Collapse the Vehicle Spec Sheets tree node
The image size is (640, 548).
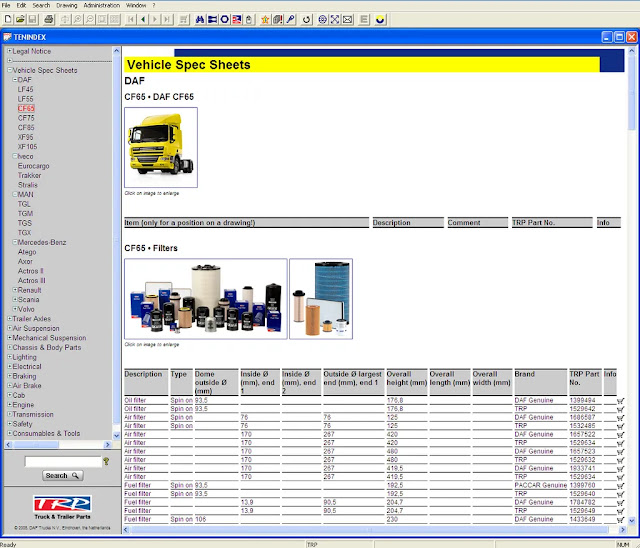tap(9, 70)
